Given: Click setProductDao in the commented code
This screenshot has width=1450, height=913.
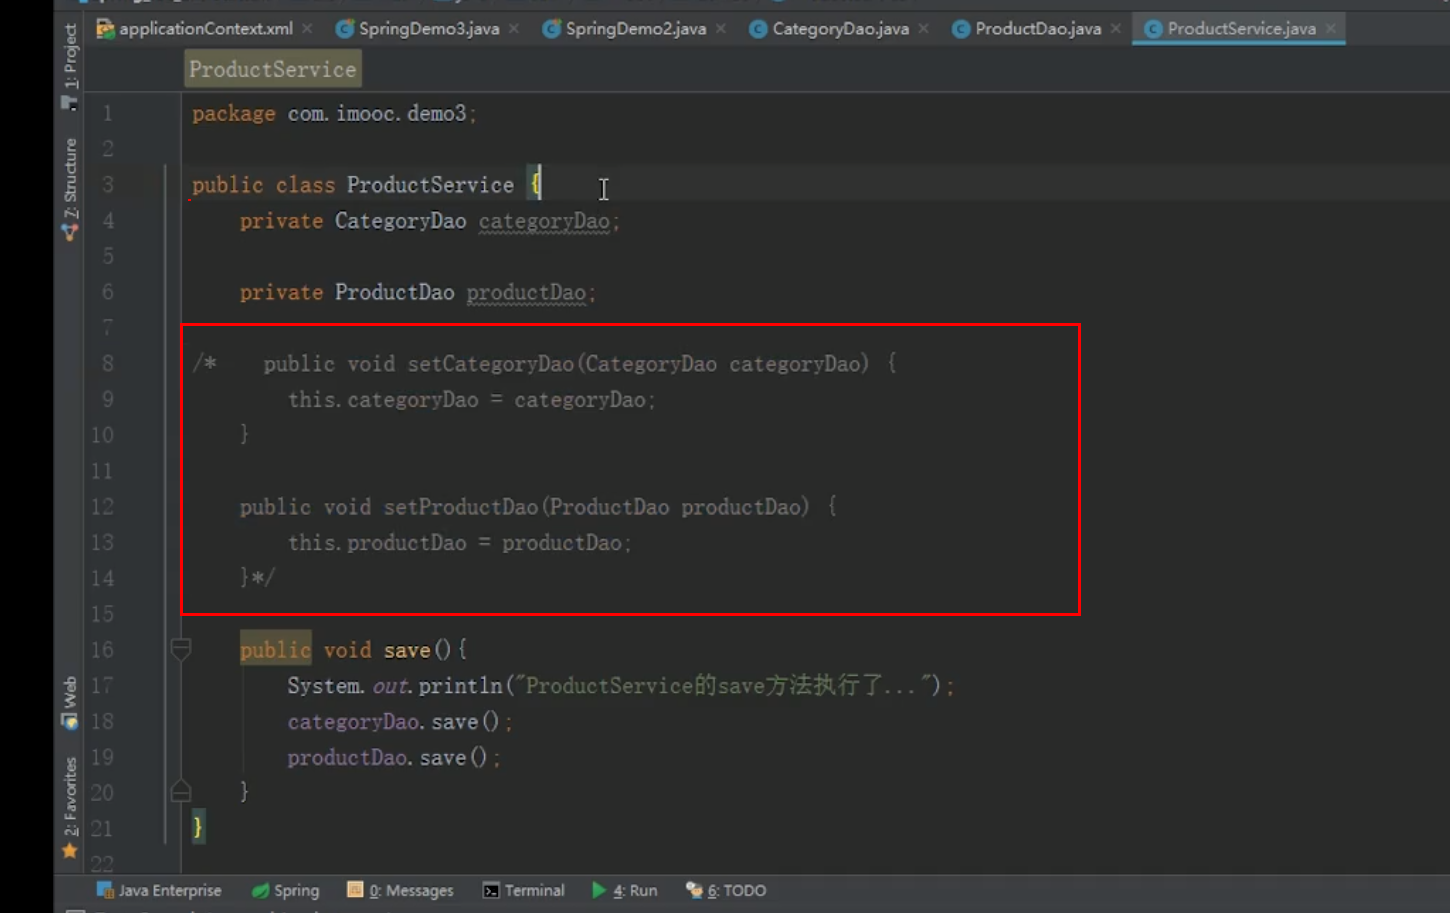Looking at the screenshot, I should click(x=461, y=507).
